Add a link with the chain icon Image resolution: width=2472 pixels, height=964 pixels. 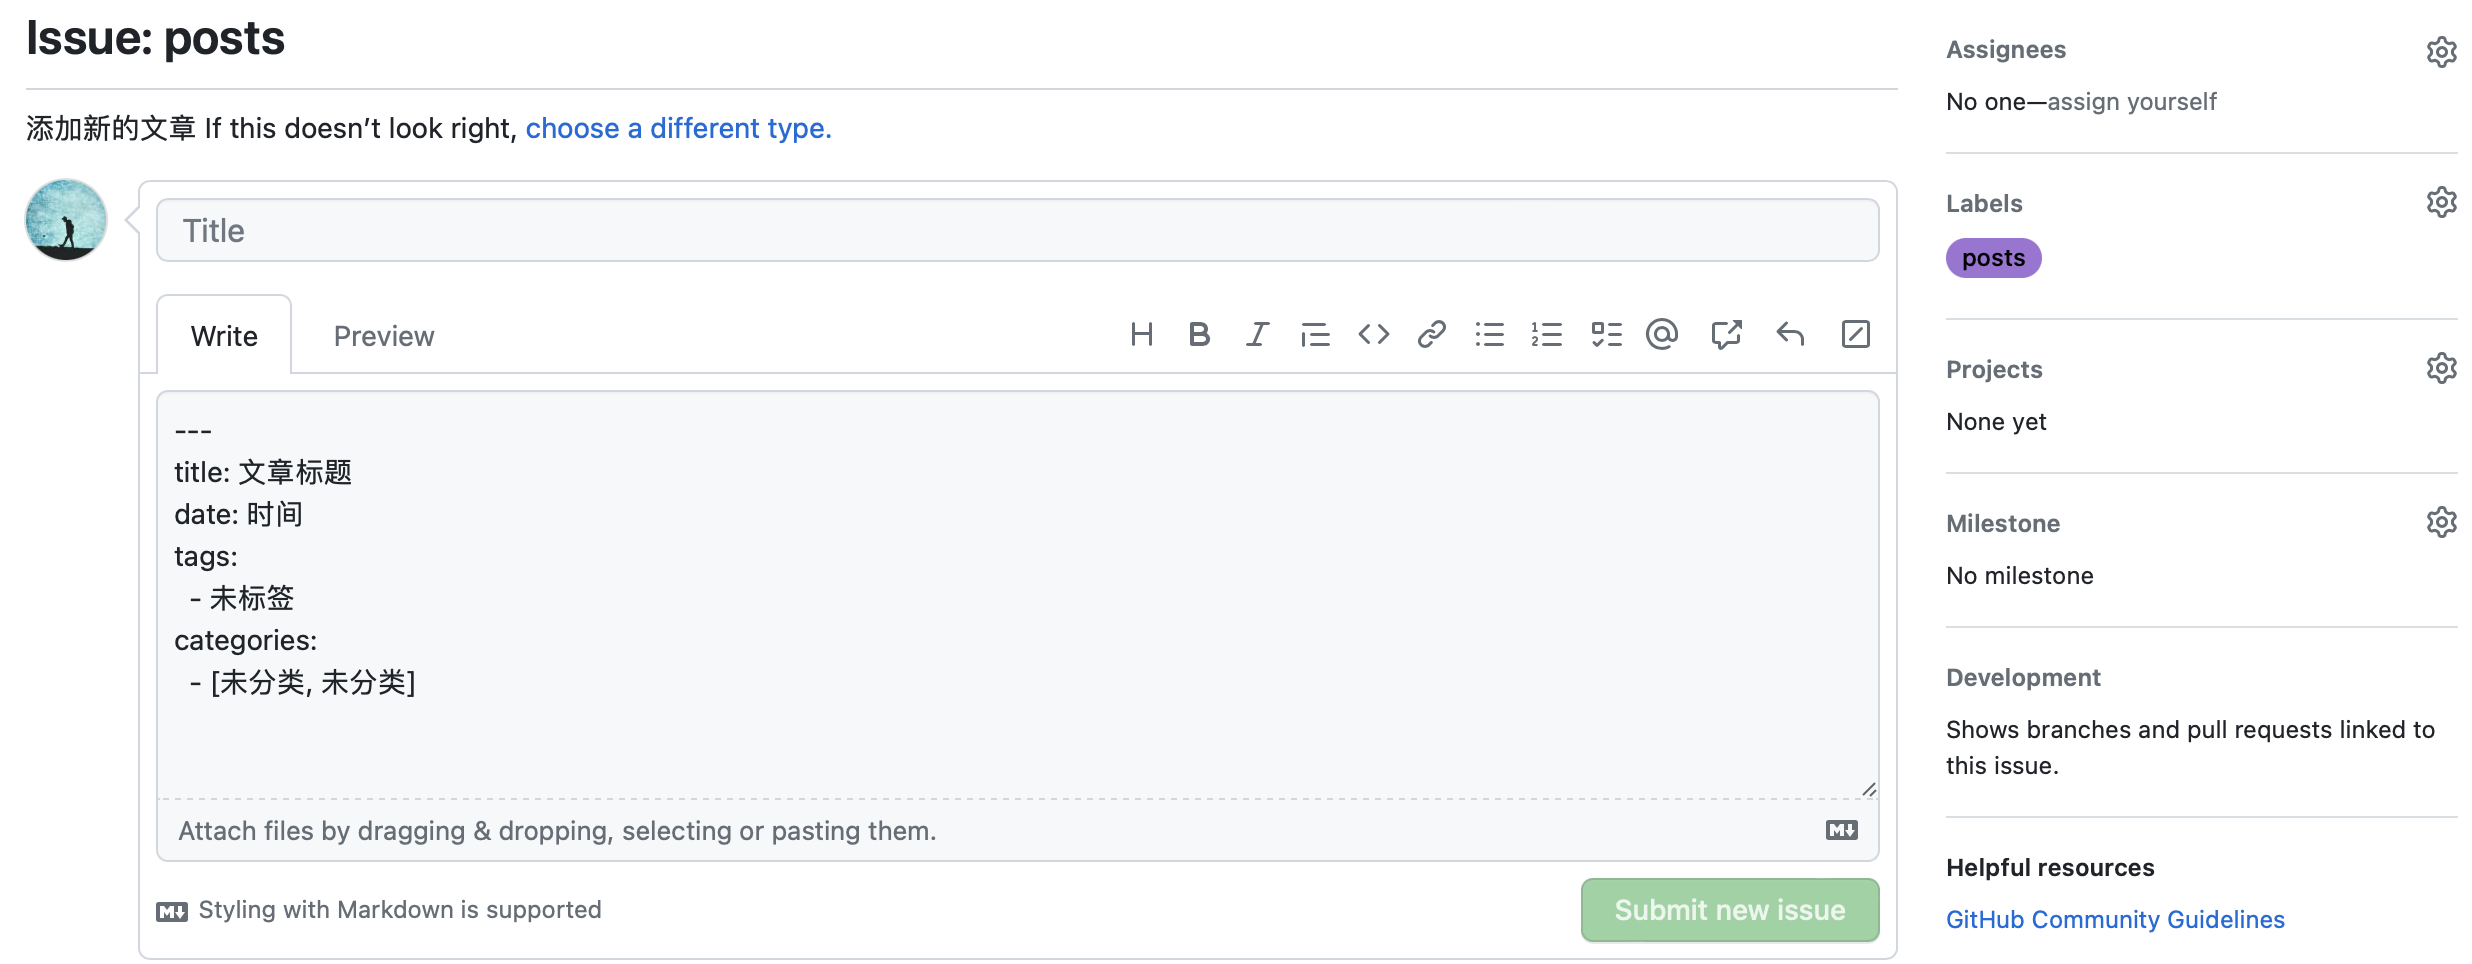pos(1431,334)
